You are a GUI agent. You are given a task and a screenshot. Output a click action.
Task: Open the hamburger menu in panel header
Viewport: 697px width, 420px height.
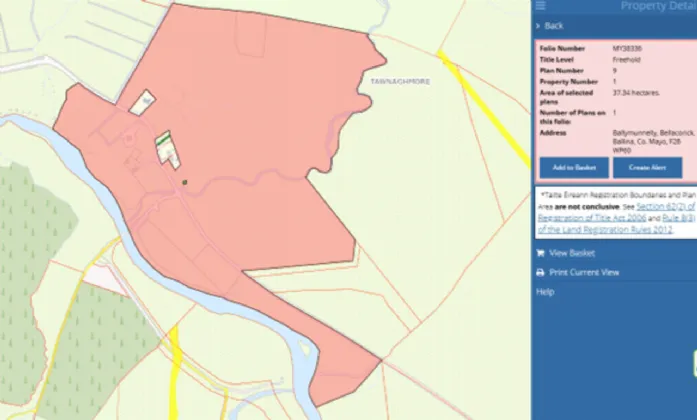click(x=540, y=6)
